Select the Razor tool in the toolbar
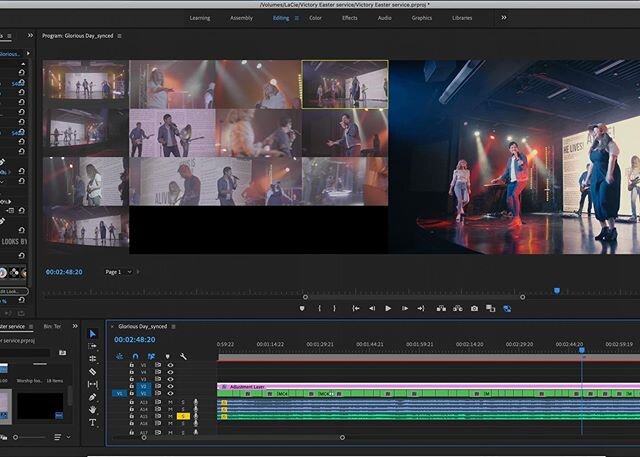The width and height of the screenshot is (640, 457). [93, 371]
